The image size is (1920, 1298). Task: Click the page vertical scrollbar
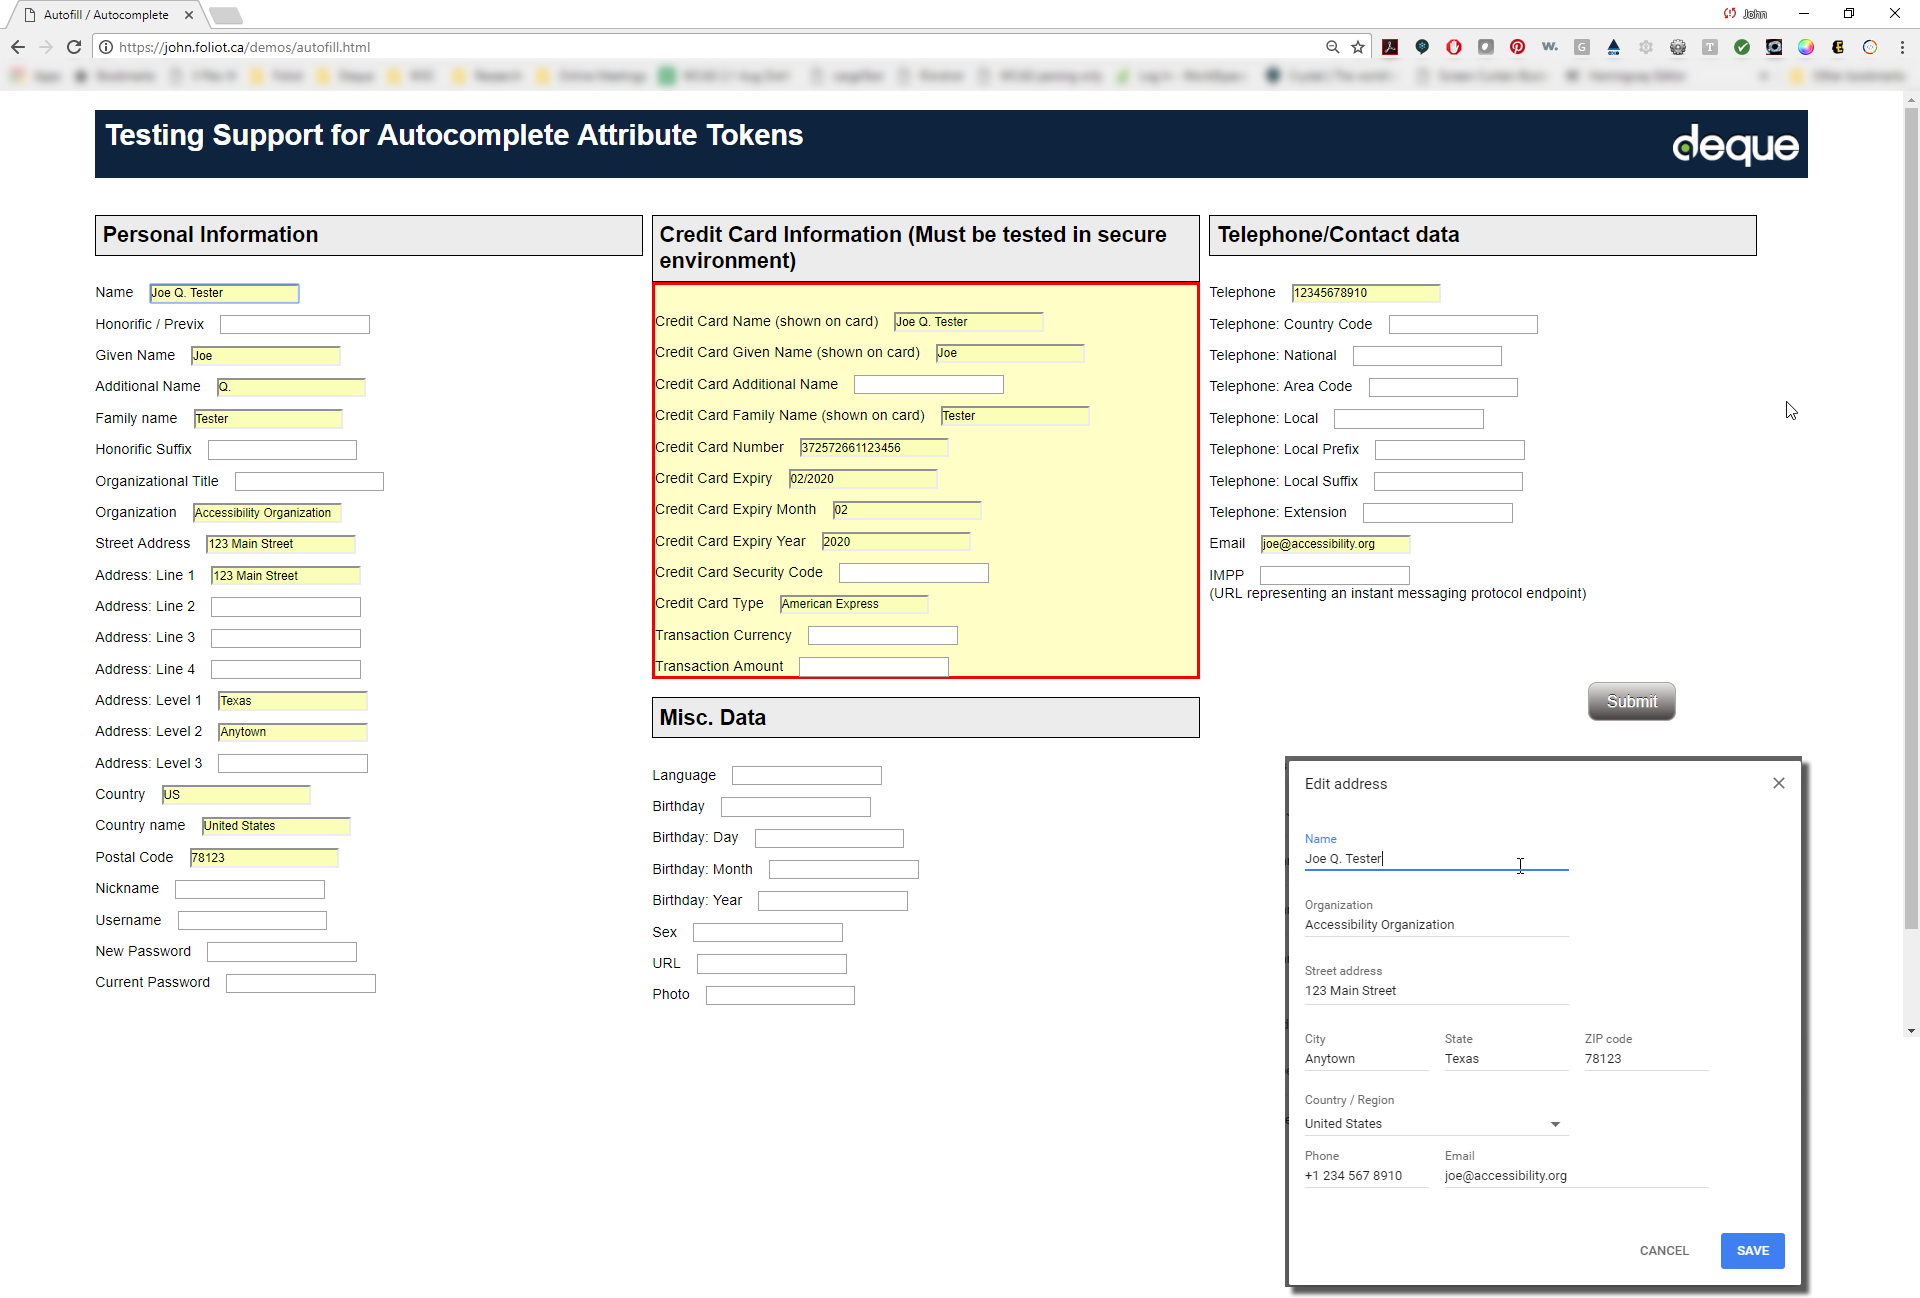coord(1911,500)
